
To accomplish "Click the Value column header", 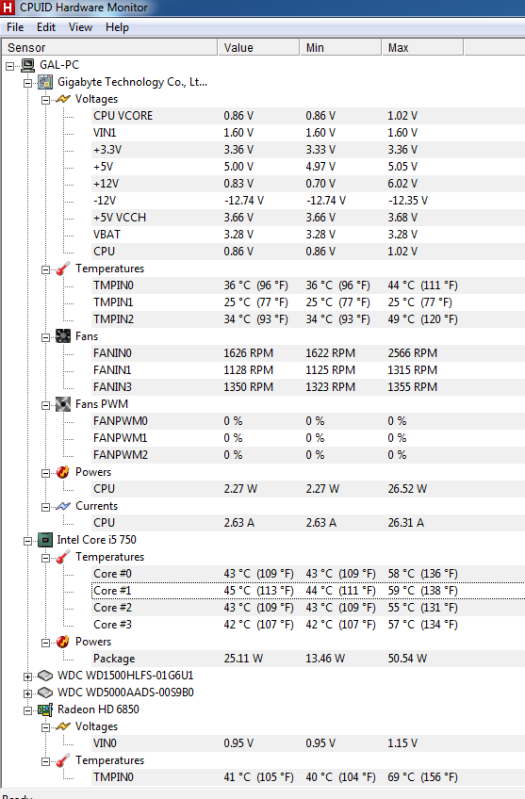I will coord(258,47).
